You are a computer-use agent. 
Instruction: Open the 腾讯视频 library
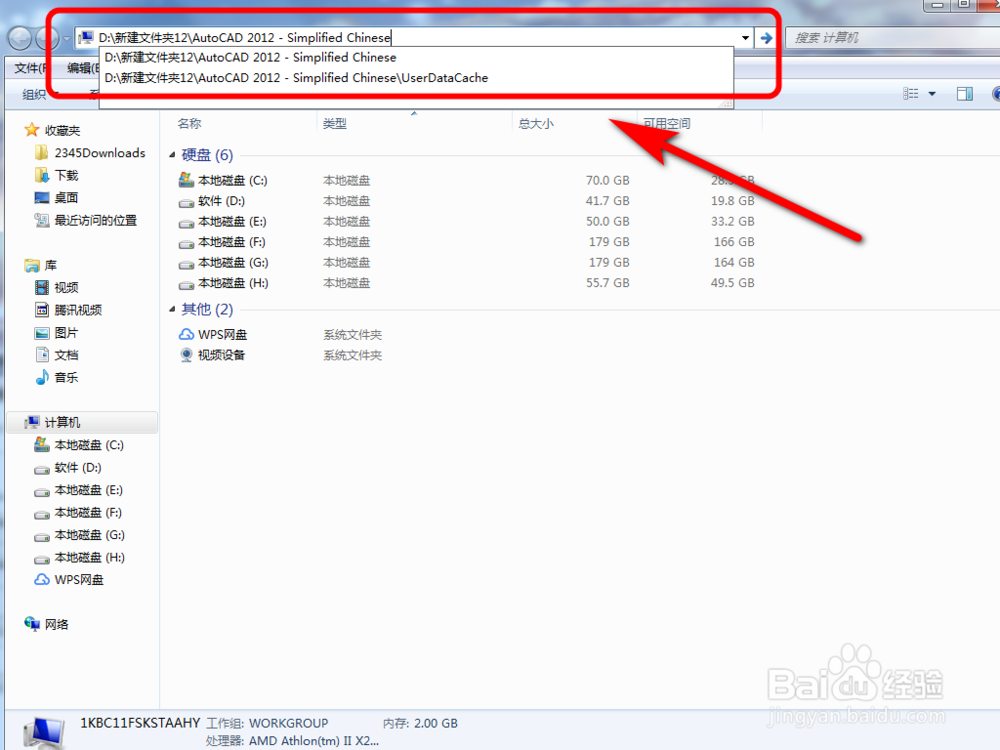[x=77, y=310]
